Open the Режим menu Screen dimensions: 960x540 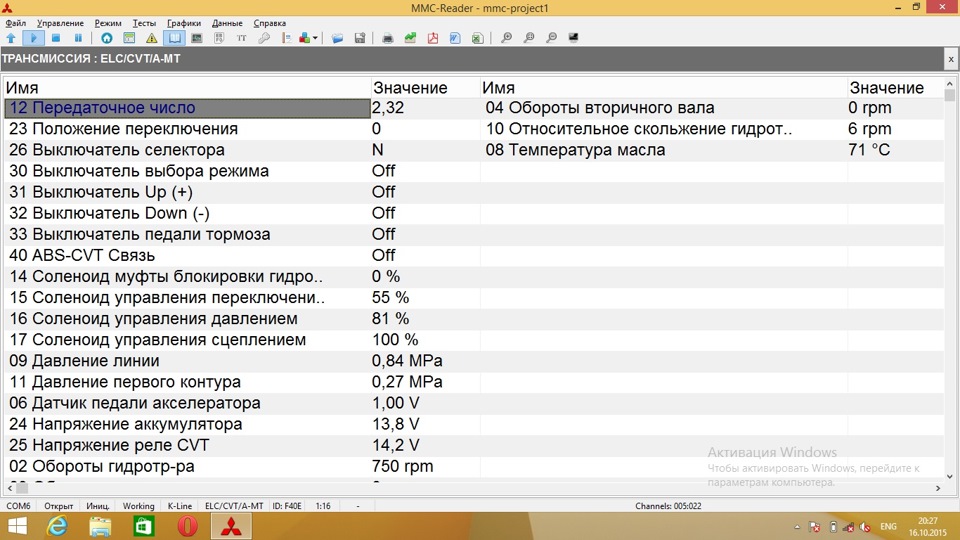tap(108, 23)
